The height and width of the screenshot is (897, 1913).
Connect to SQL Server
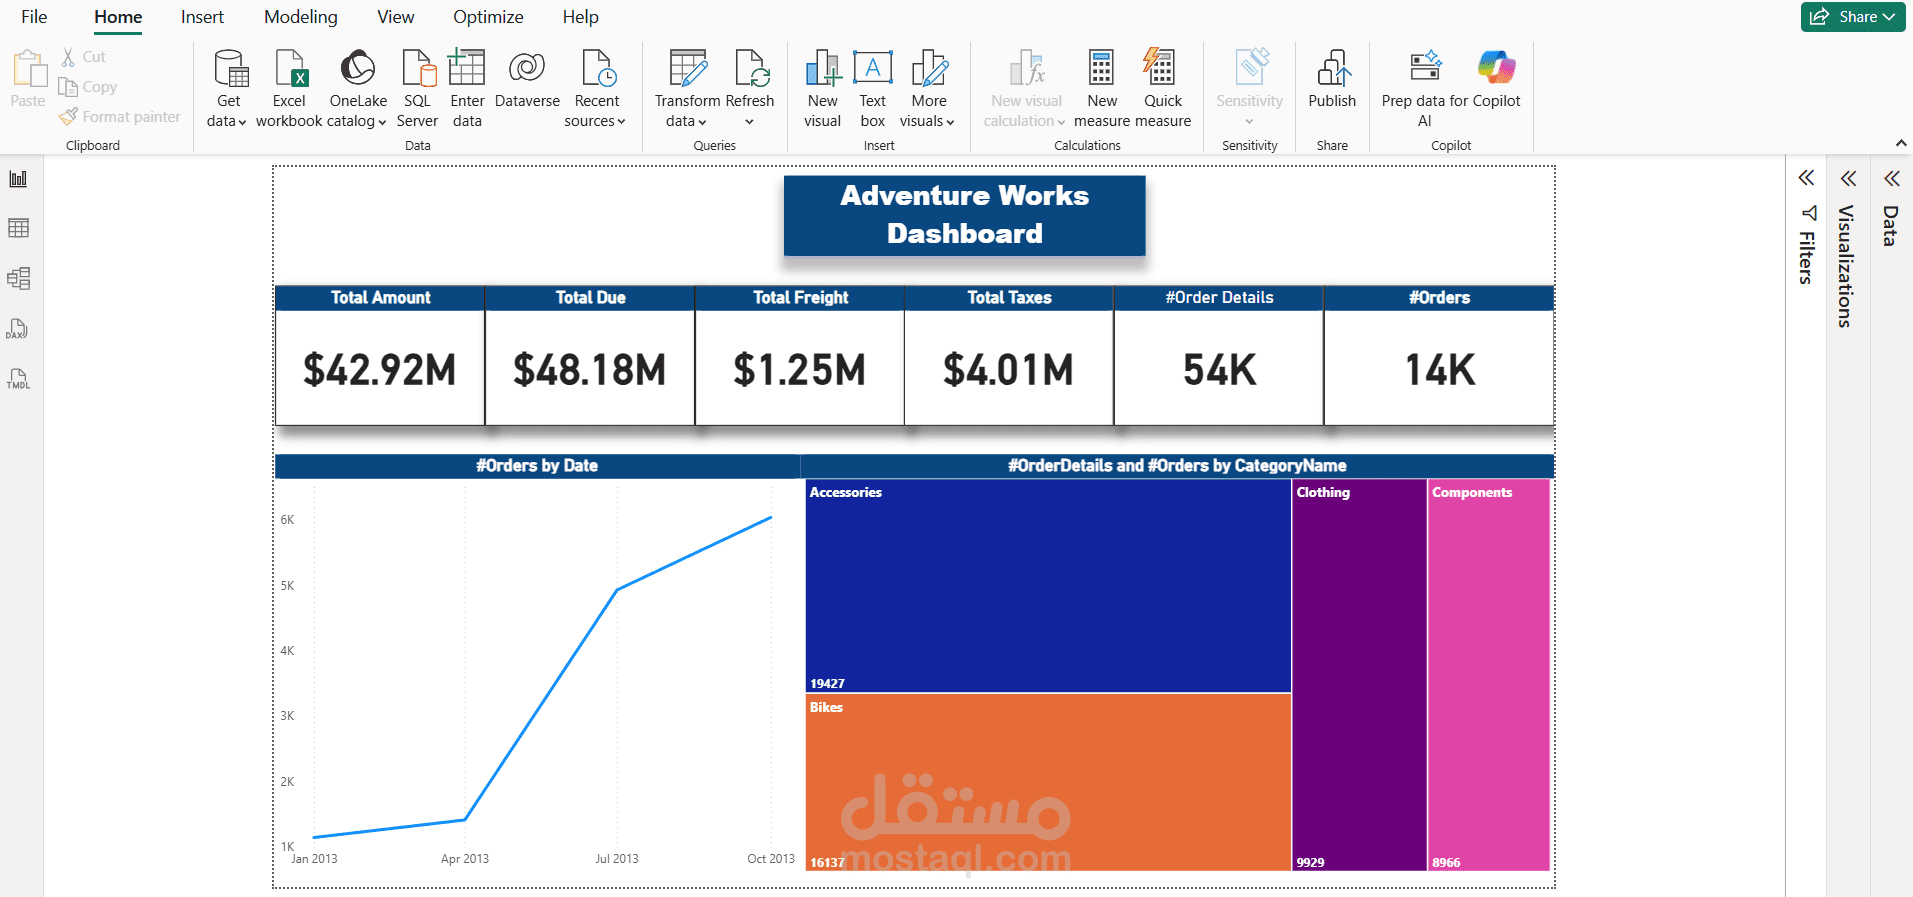click(x=417, y=88)
